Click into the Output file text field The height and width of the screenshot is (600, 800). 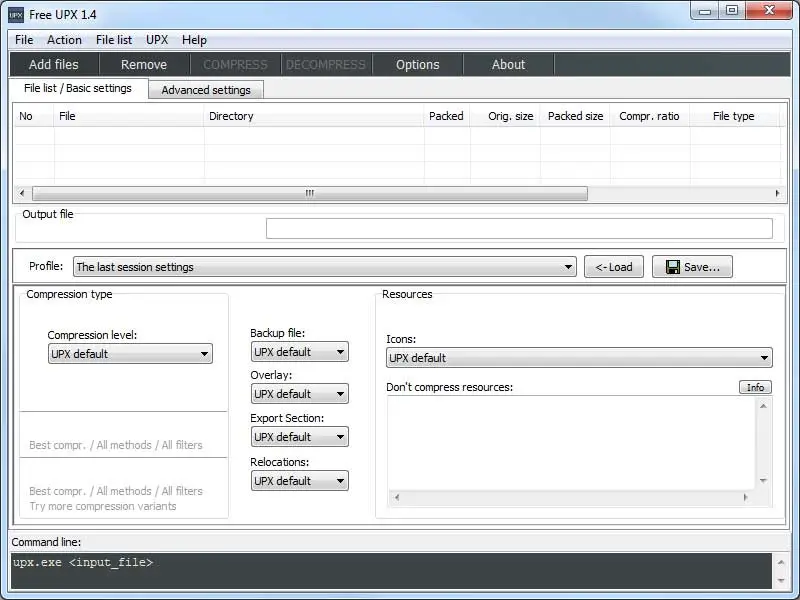pyautogui.click(x=519, y=229)
